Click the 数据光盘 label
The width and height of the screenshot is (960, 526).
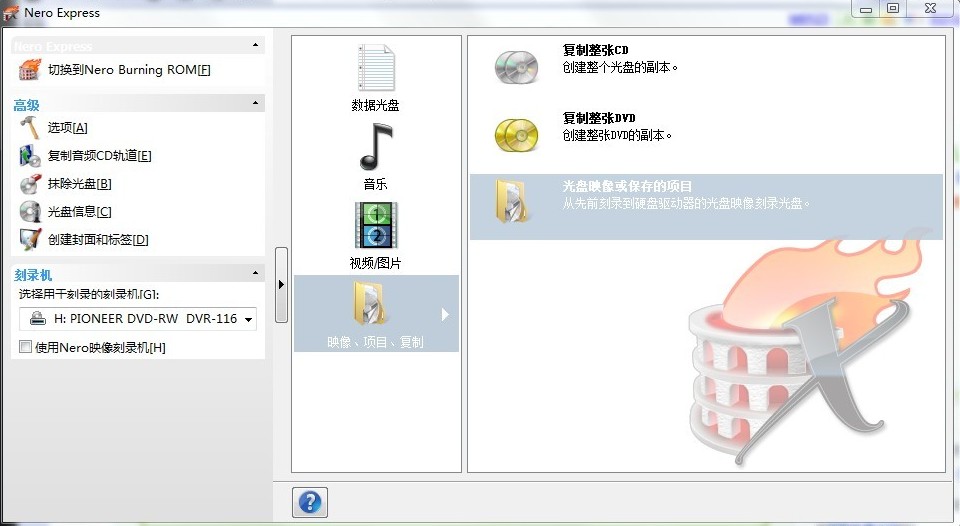[x=375, y=105]
